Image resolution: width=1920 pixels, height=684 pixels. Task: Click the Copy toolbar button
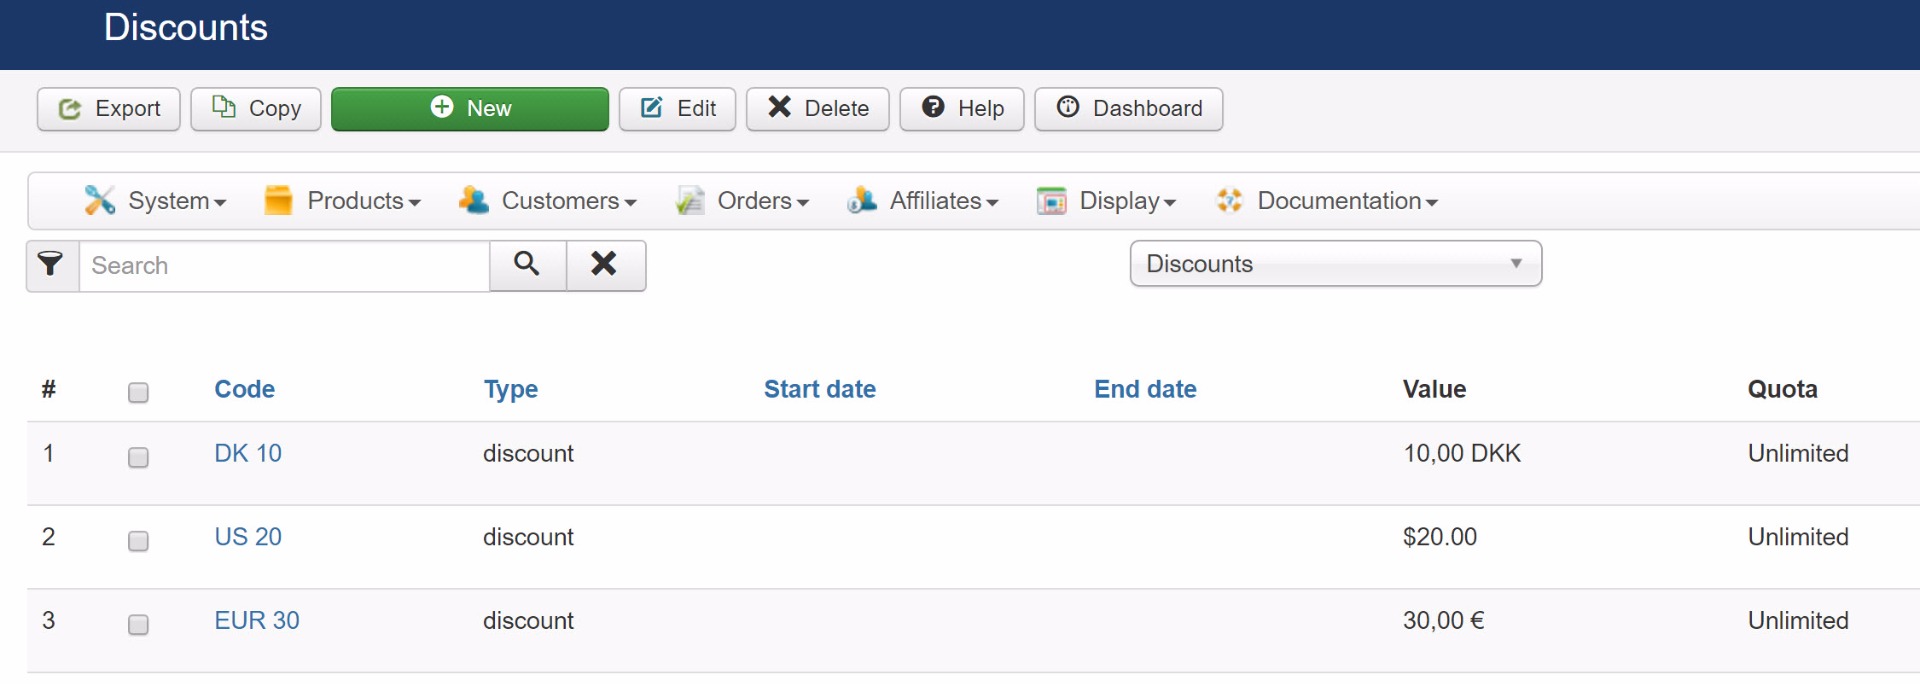click(256, 109)
